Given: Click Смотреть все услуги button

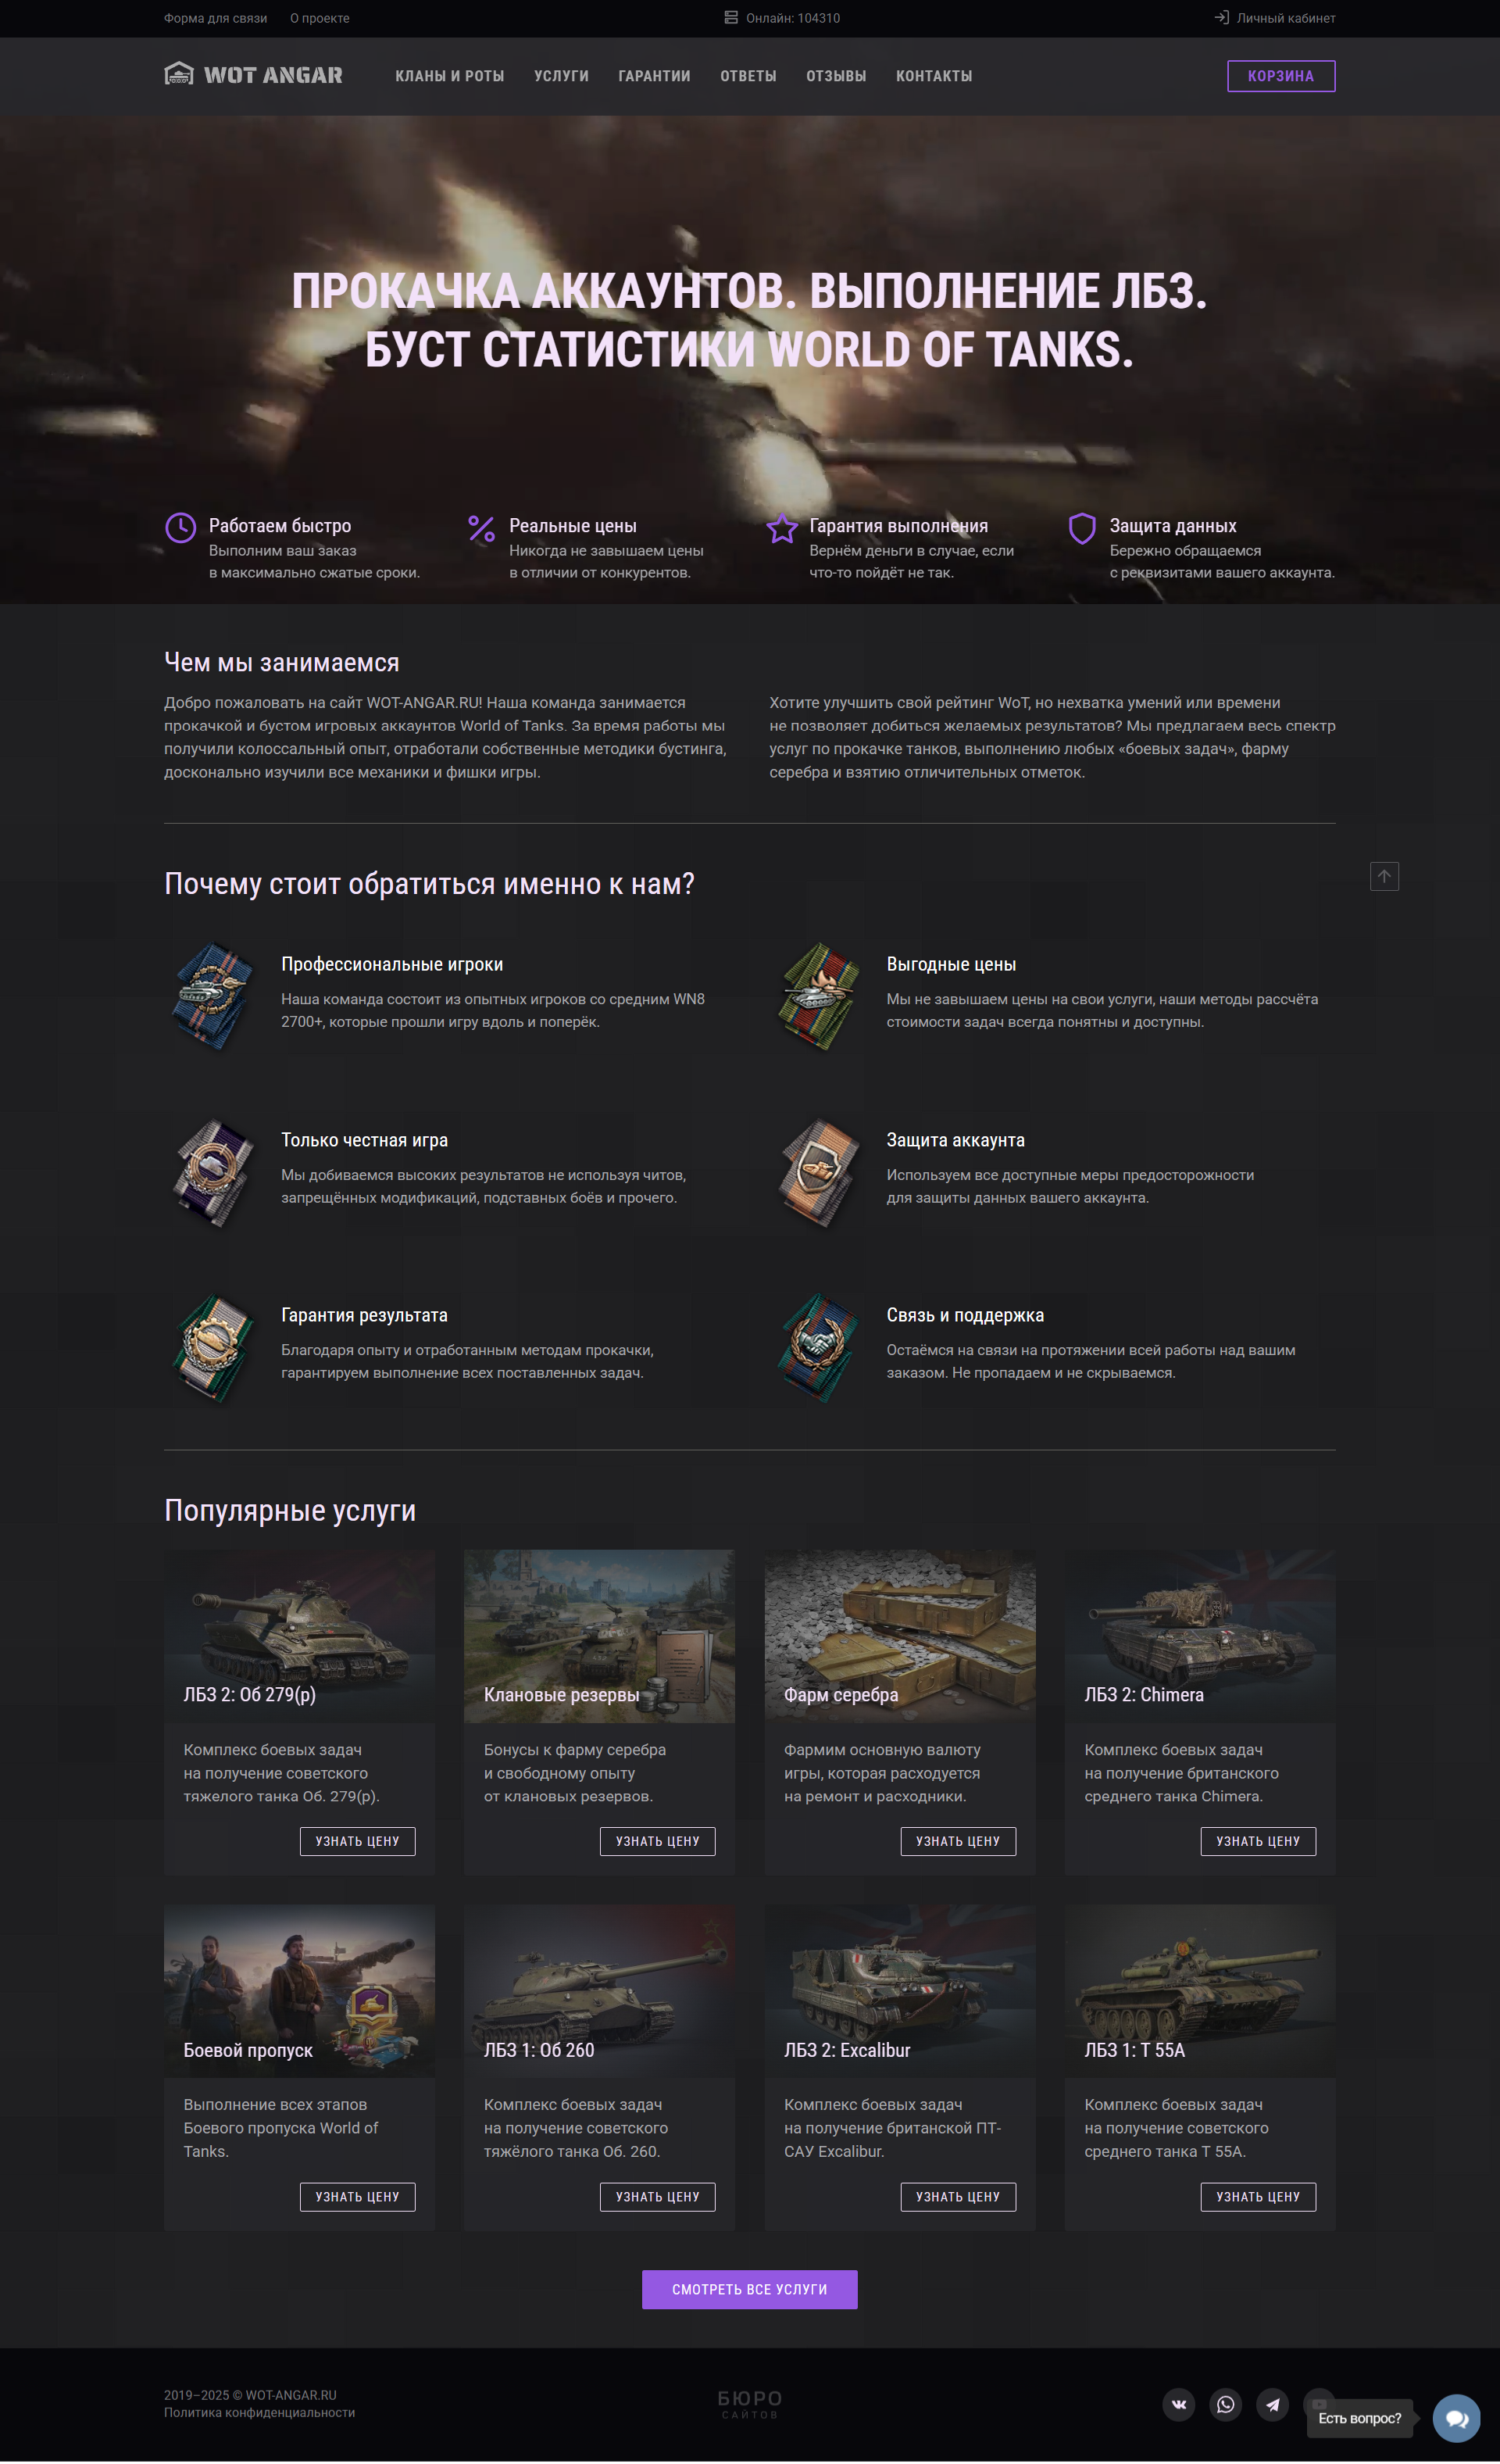Looking at the screenshot, I should click(x=750, y=2290).
